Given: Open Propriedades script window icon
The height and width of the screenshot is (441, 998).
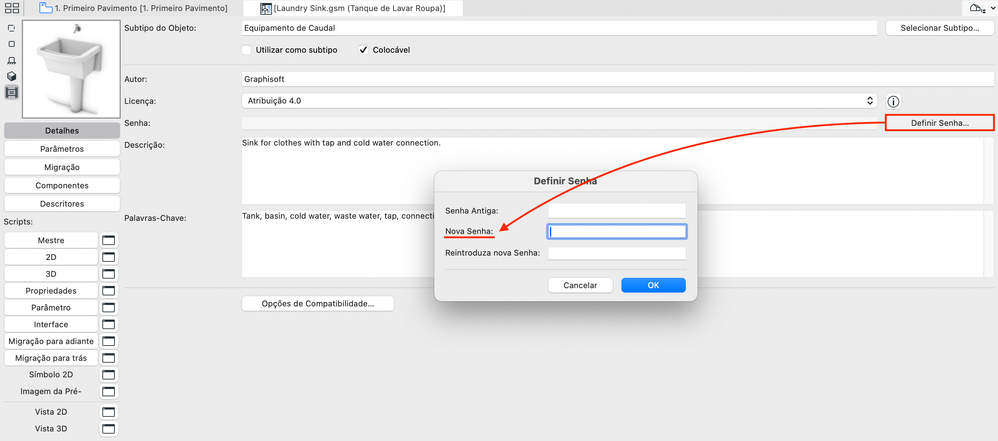Looking at the screenshot, I should [109, 291].
